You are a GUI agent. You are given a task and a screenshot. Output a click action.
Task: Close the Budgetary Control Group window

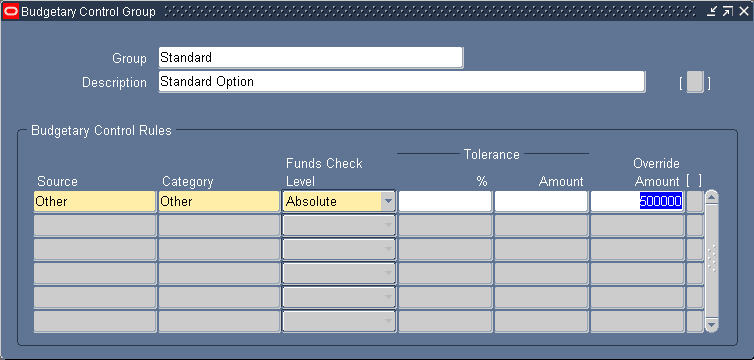pos(743,12)
